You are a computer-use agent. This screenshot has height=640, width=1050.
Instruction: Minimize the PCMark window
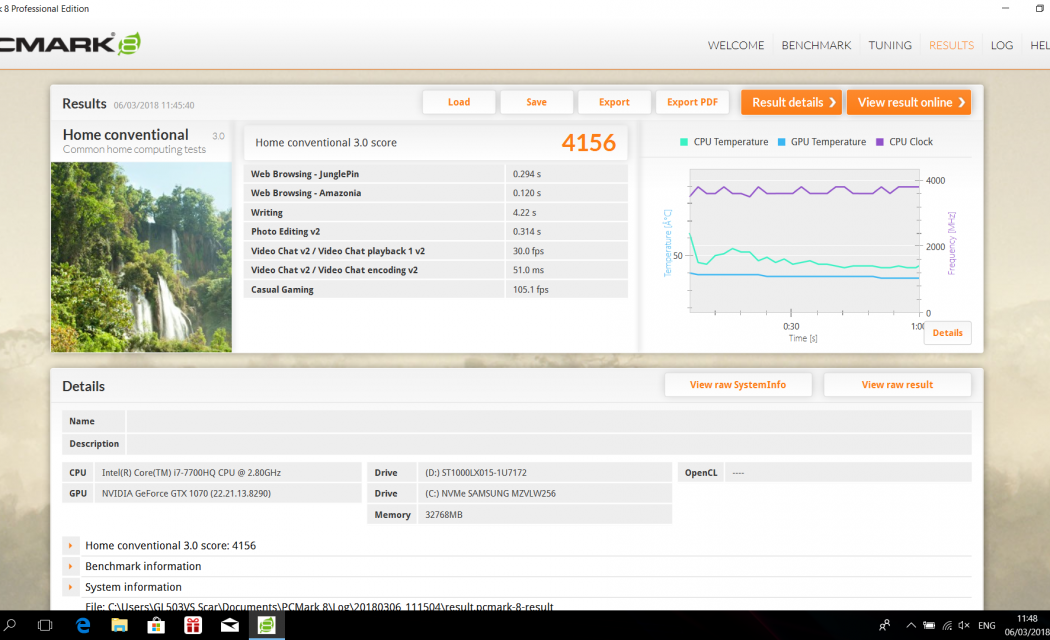1005,8
